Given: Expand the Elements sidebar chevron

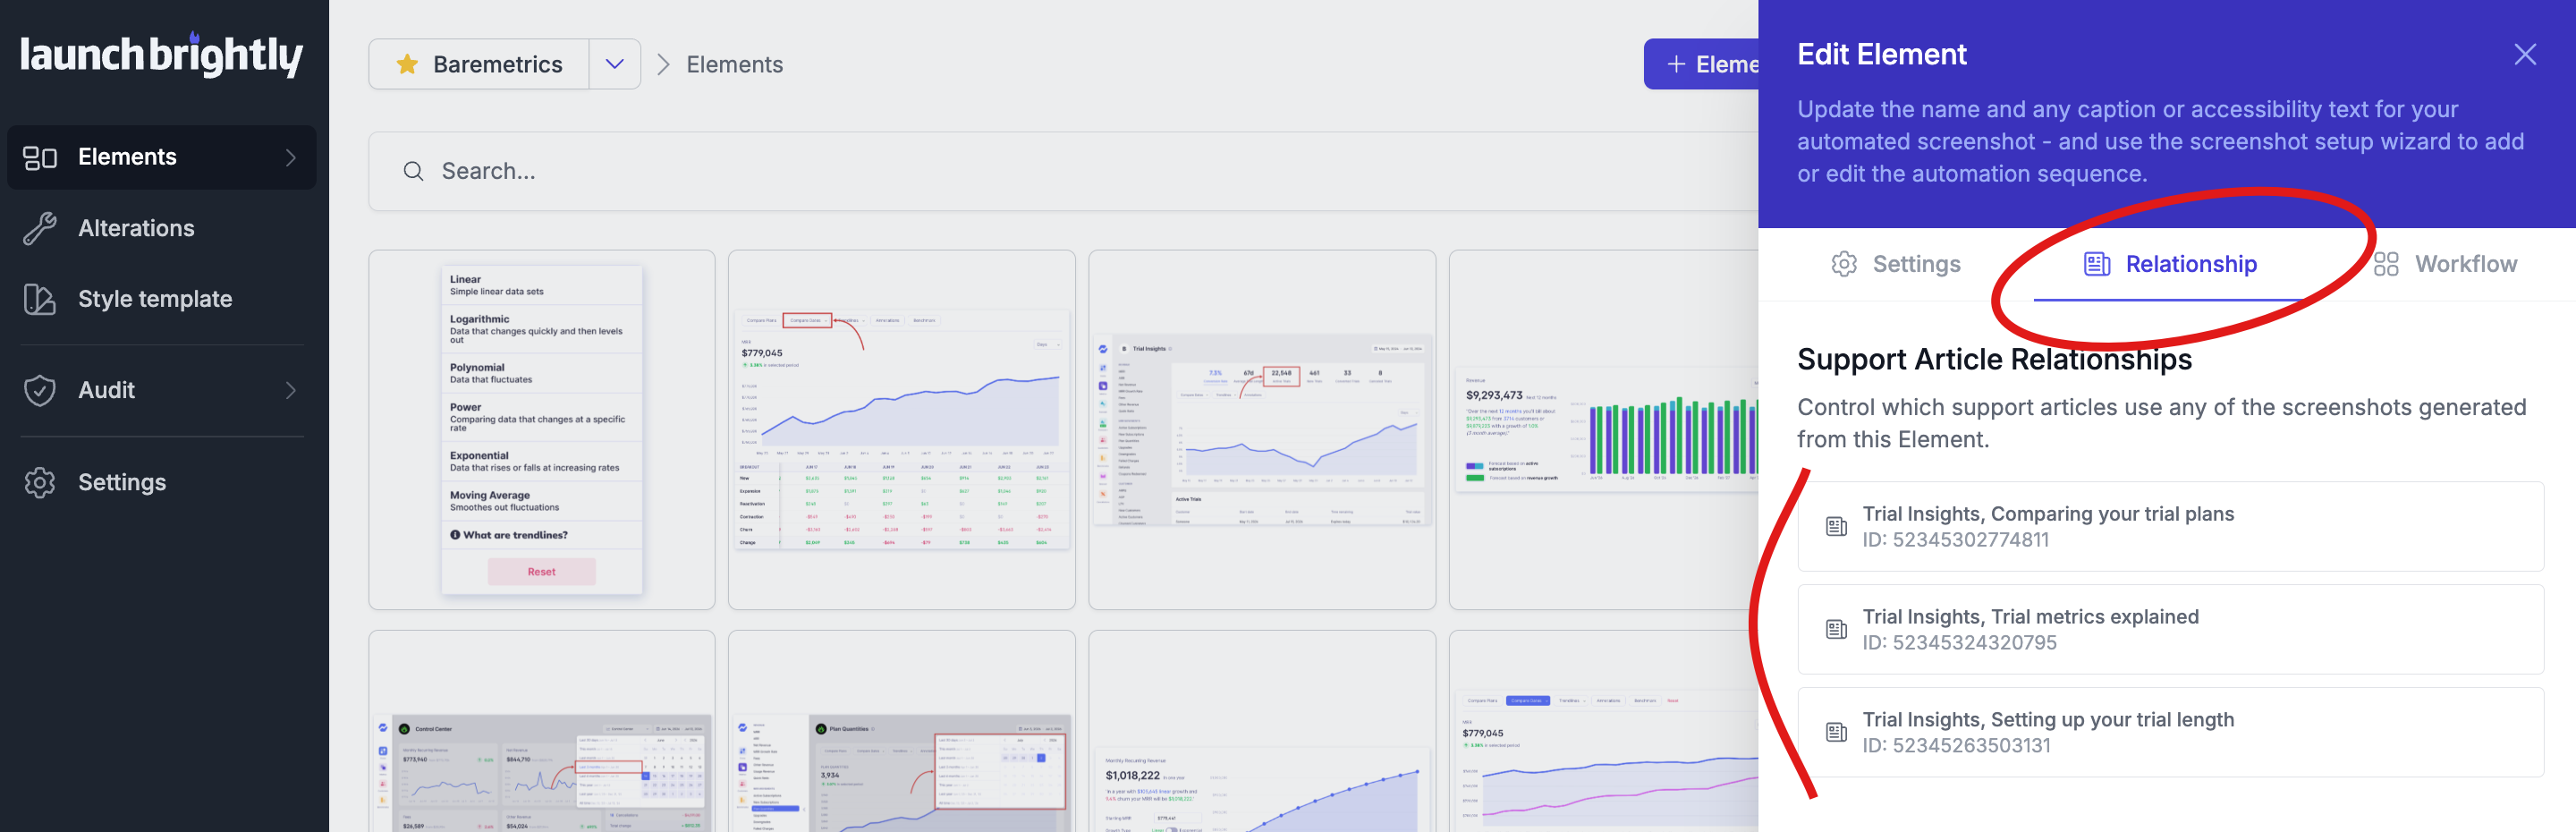Looking at the screenshot, I should pos(290,157).
